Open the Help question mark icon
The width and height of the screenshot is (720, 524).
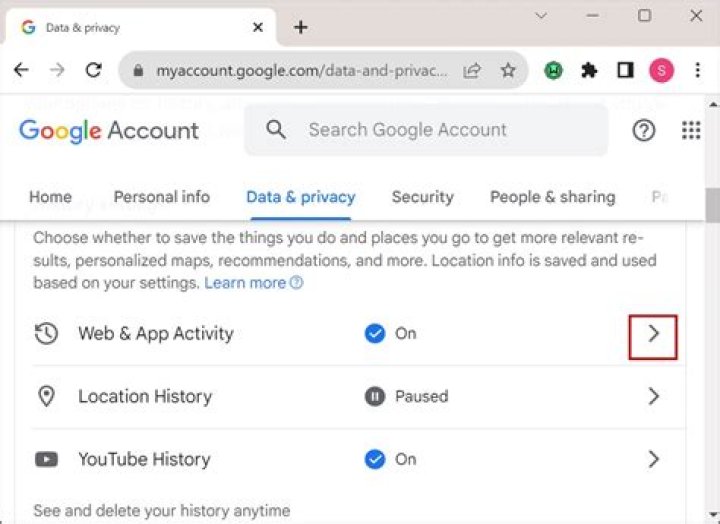(x=644, y=130)
